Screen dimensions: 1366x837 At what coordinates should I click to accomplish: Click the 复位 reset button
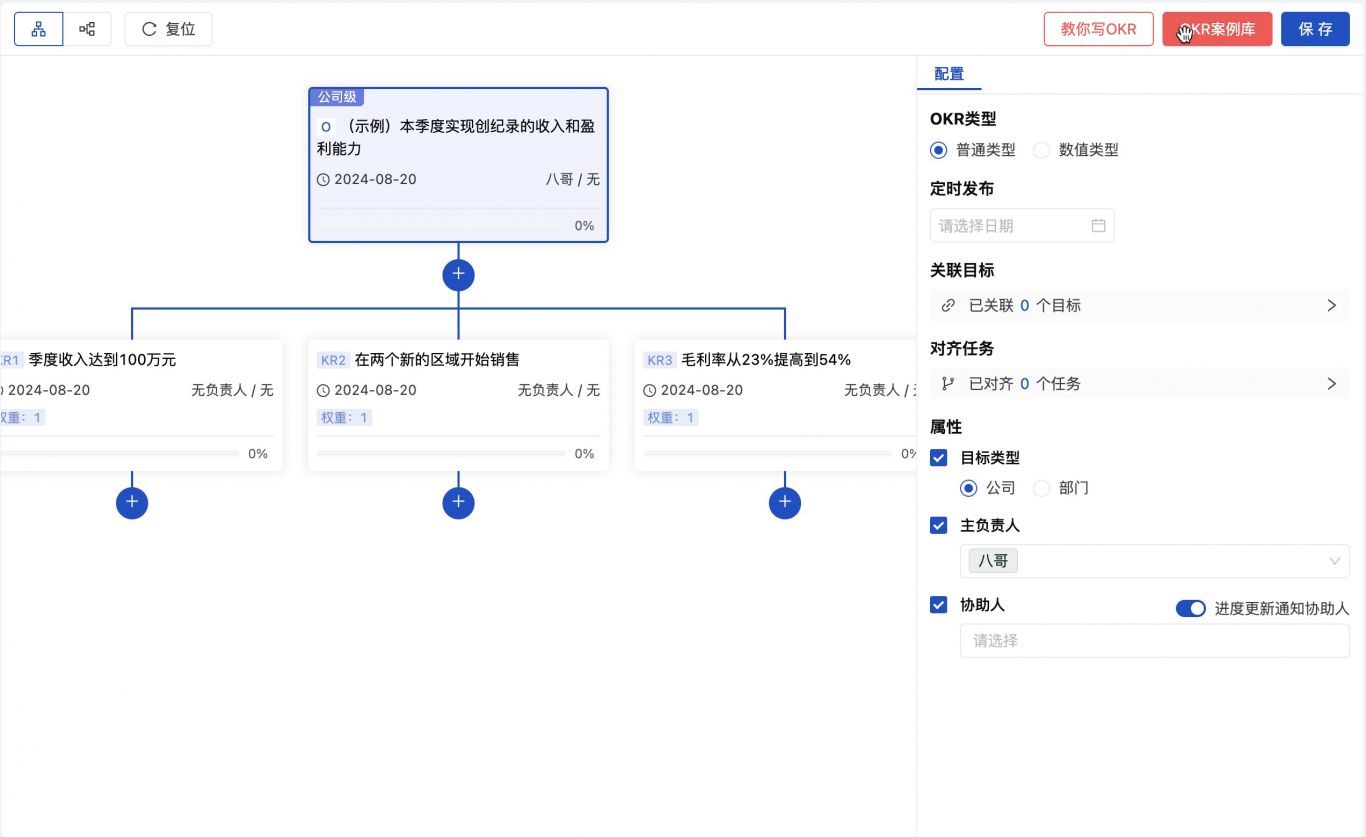(168, 29)
